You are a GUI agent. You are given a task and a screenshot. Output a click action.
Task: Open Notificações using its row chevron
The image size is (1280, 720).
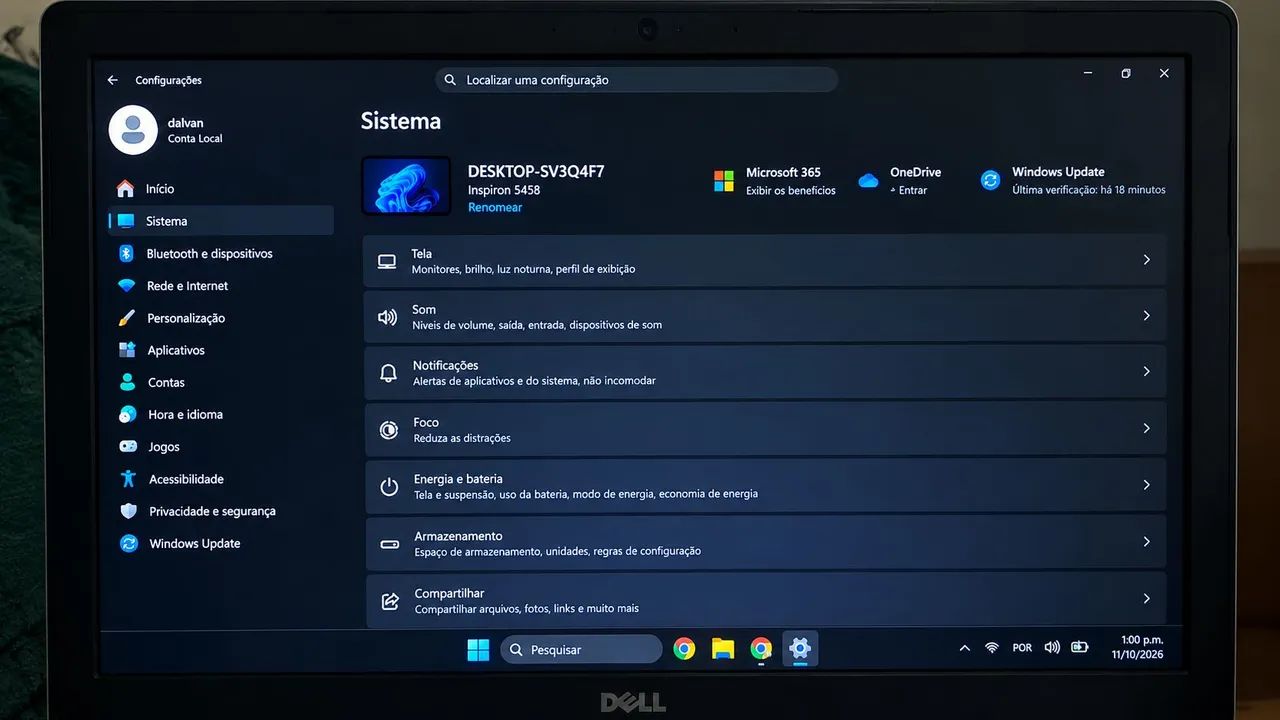(1146, 372)
